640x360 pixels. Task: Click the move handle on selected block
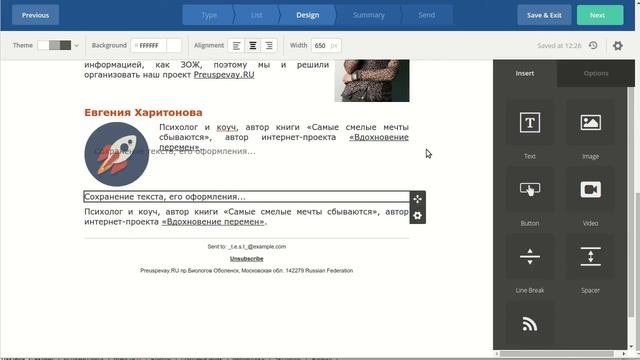tap(417, 199)
